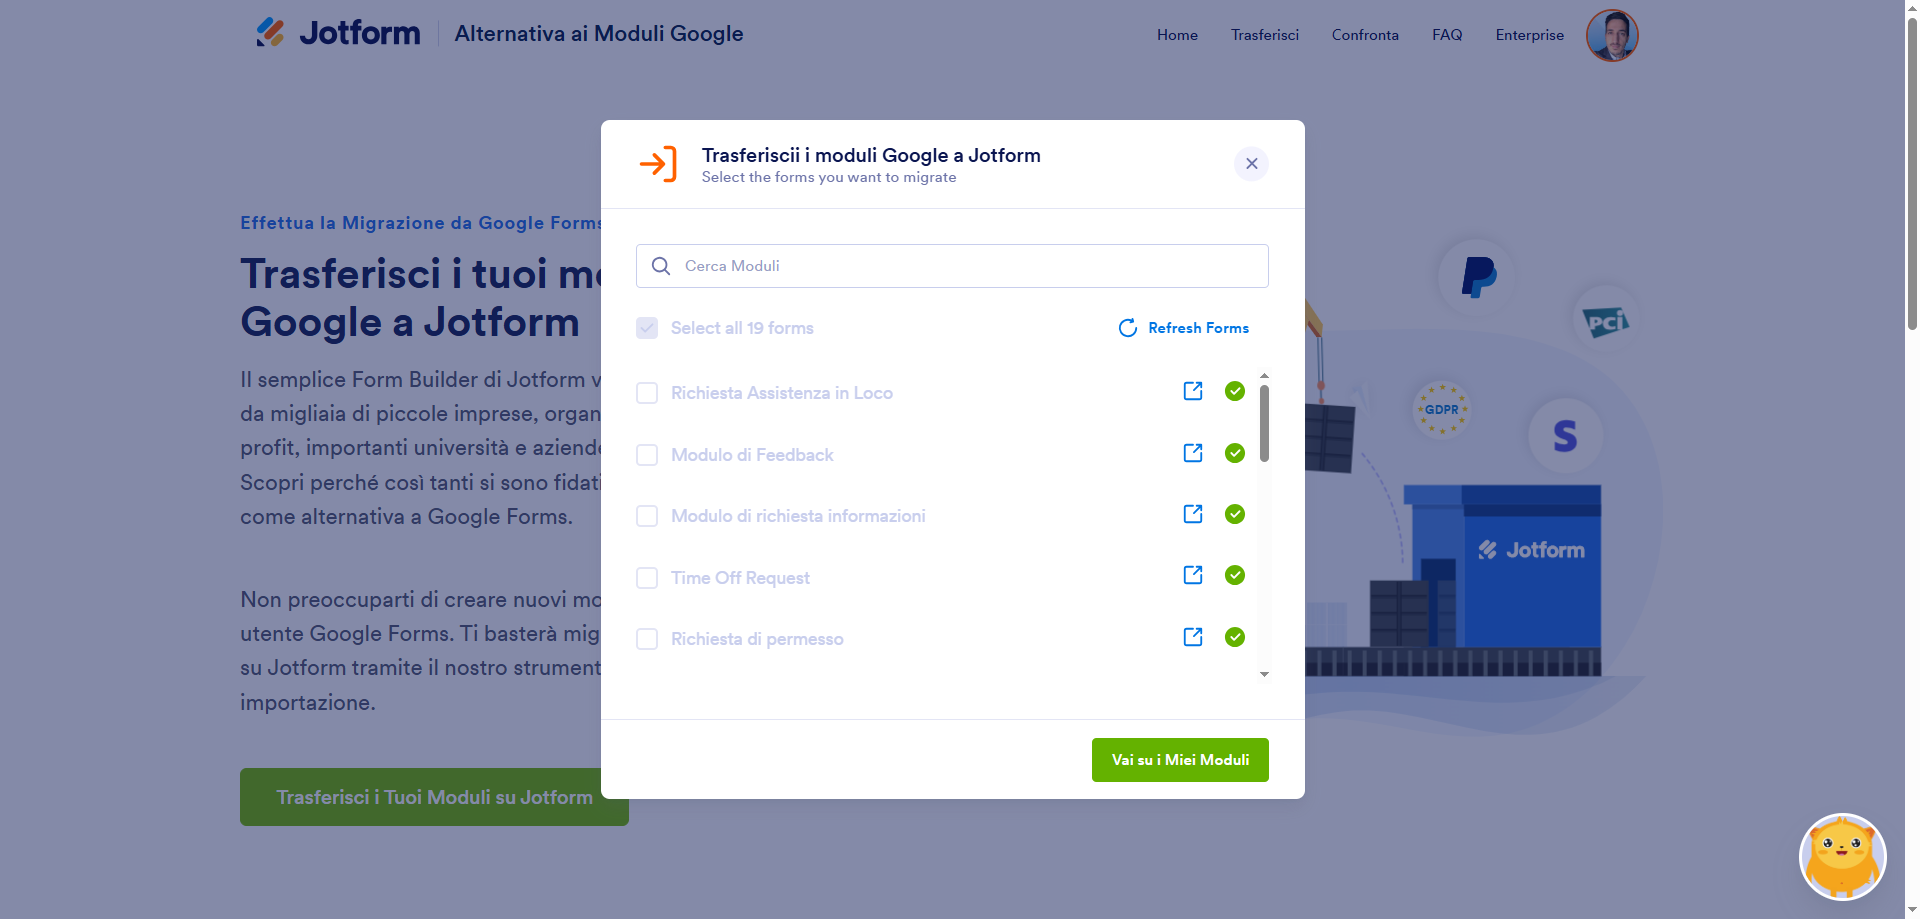1920x919 pixels.
Task: Click the Richiesta di permesso form name
Action: click(x=757, y=639)
